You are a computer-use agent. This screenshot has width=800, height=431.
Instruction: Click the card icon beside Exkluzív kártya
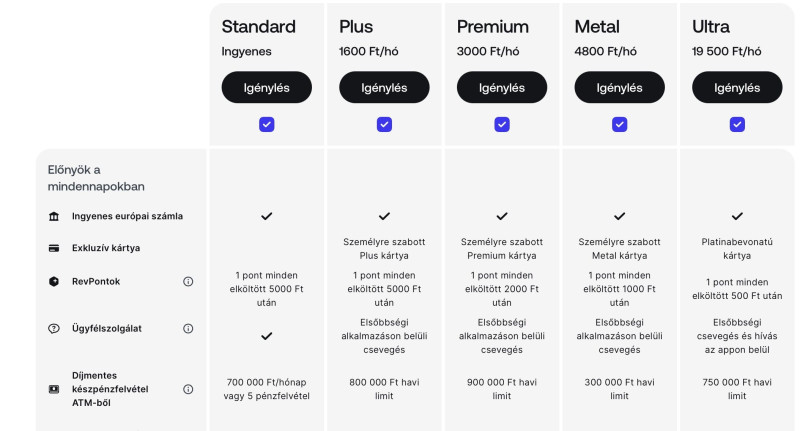click(53, 248)
